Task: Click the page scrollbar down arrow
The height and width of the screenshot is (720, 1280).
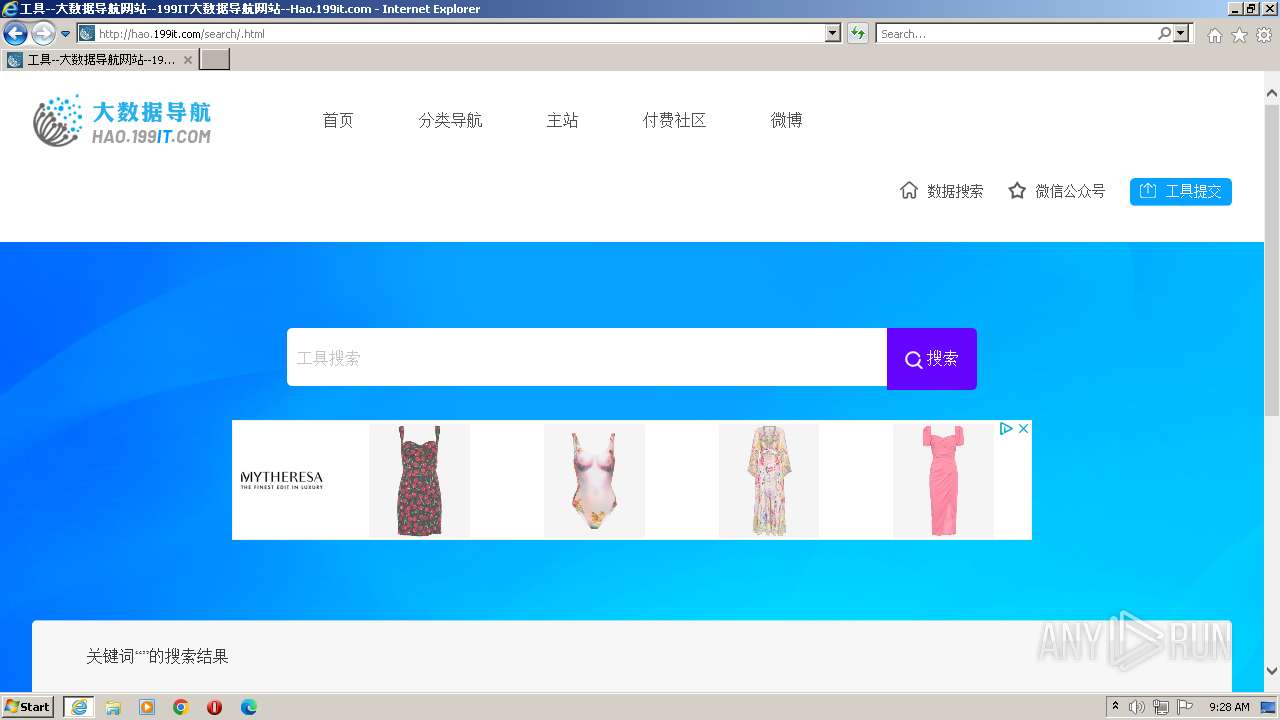Action: (1272, 670)
